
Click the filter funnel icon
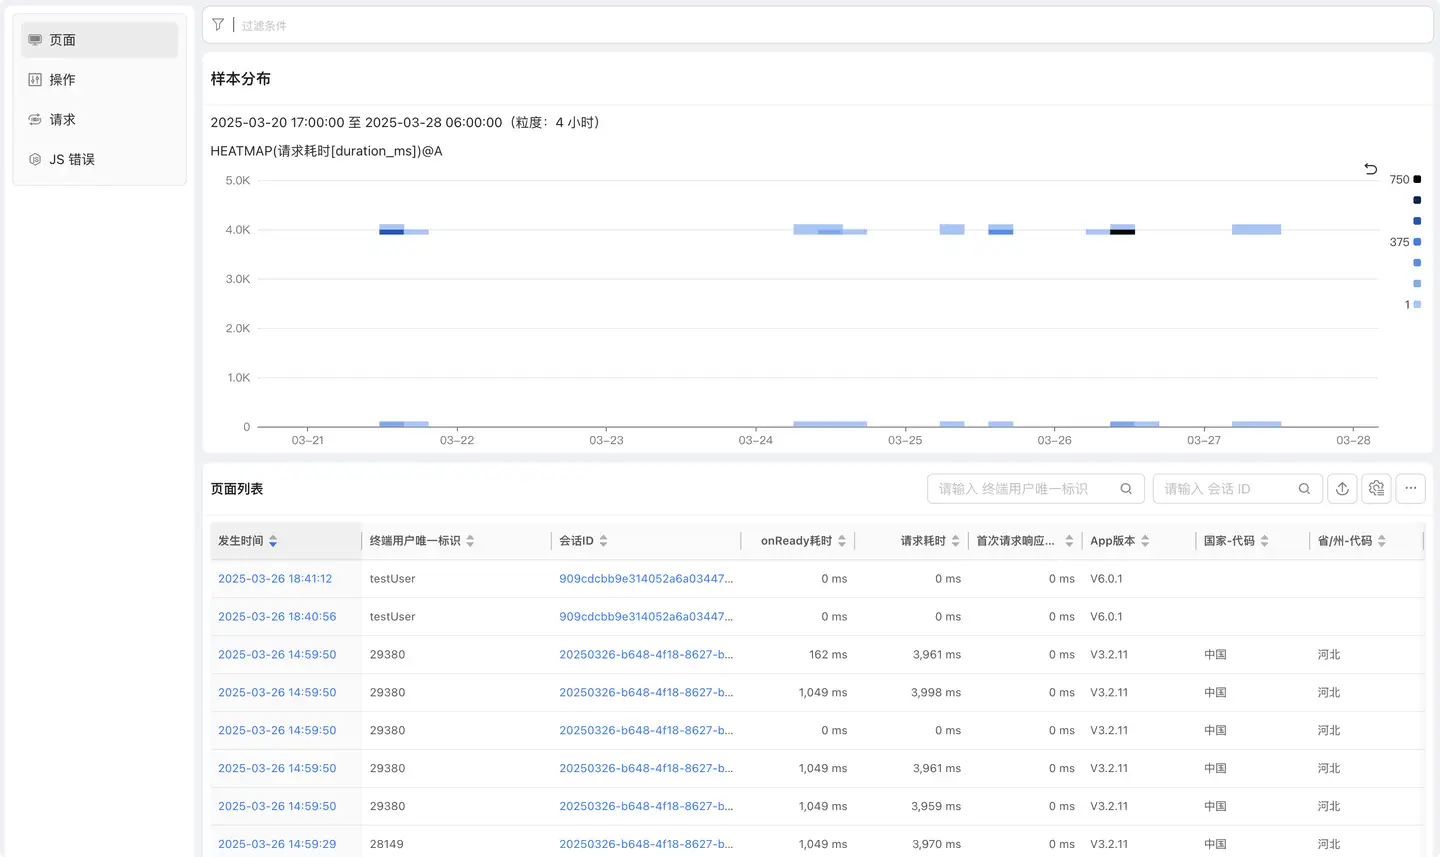pos(218,25)
